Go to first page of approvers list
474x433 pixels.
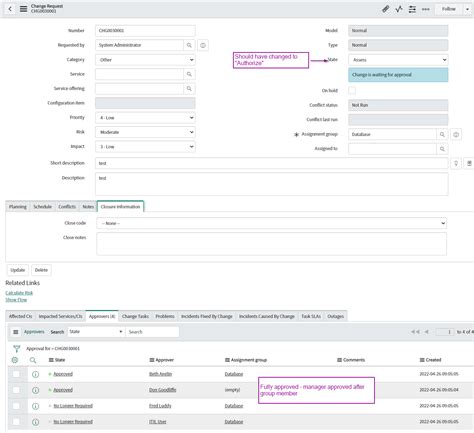click(415, 332)
